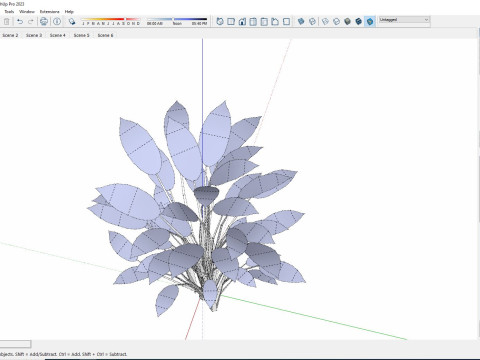Switch to the Scene 3 tab
The height and width of the screenshot is (360, 480).
pyautogui.click(x=34, y=35)
